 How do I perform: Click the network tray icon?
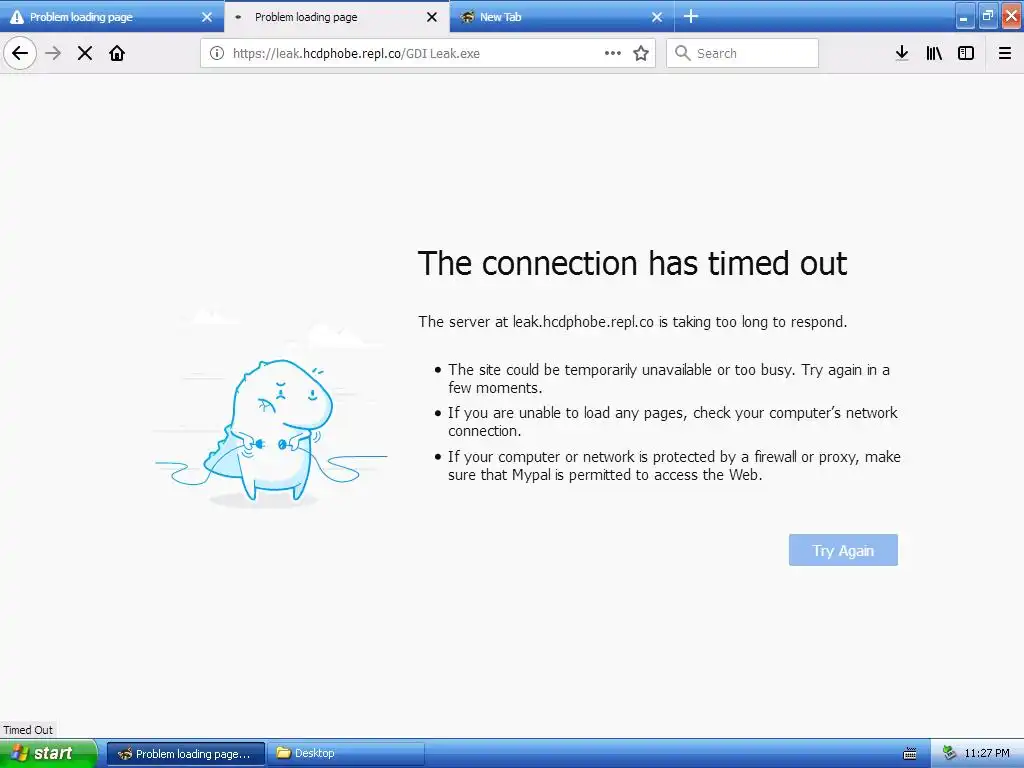(949, 753)
